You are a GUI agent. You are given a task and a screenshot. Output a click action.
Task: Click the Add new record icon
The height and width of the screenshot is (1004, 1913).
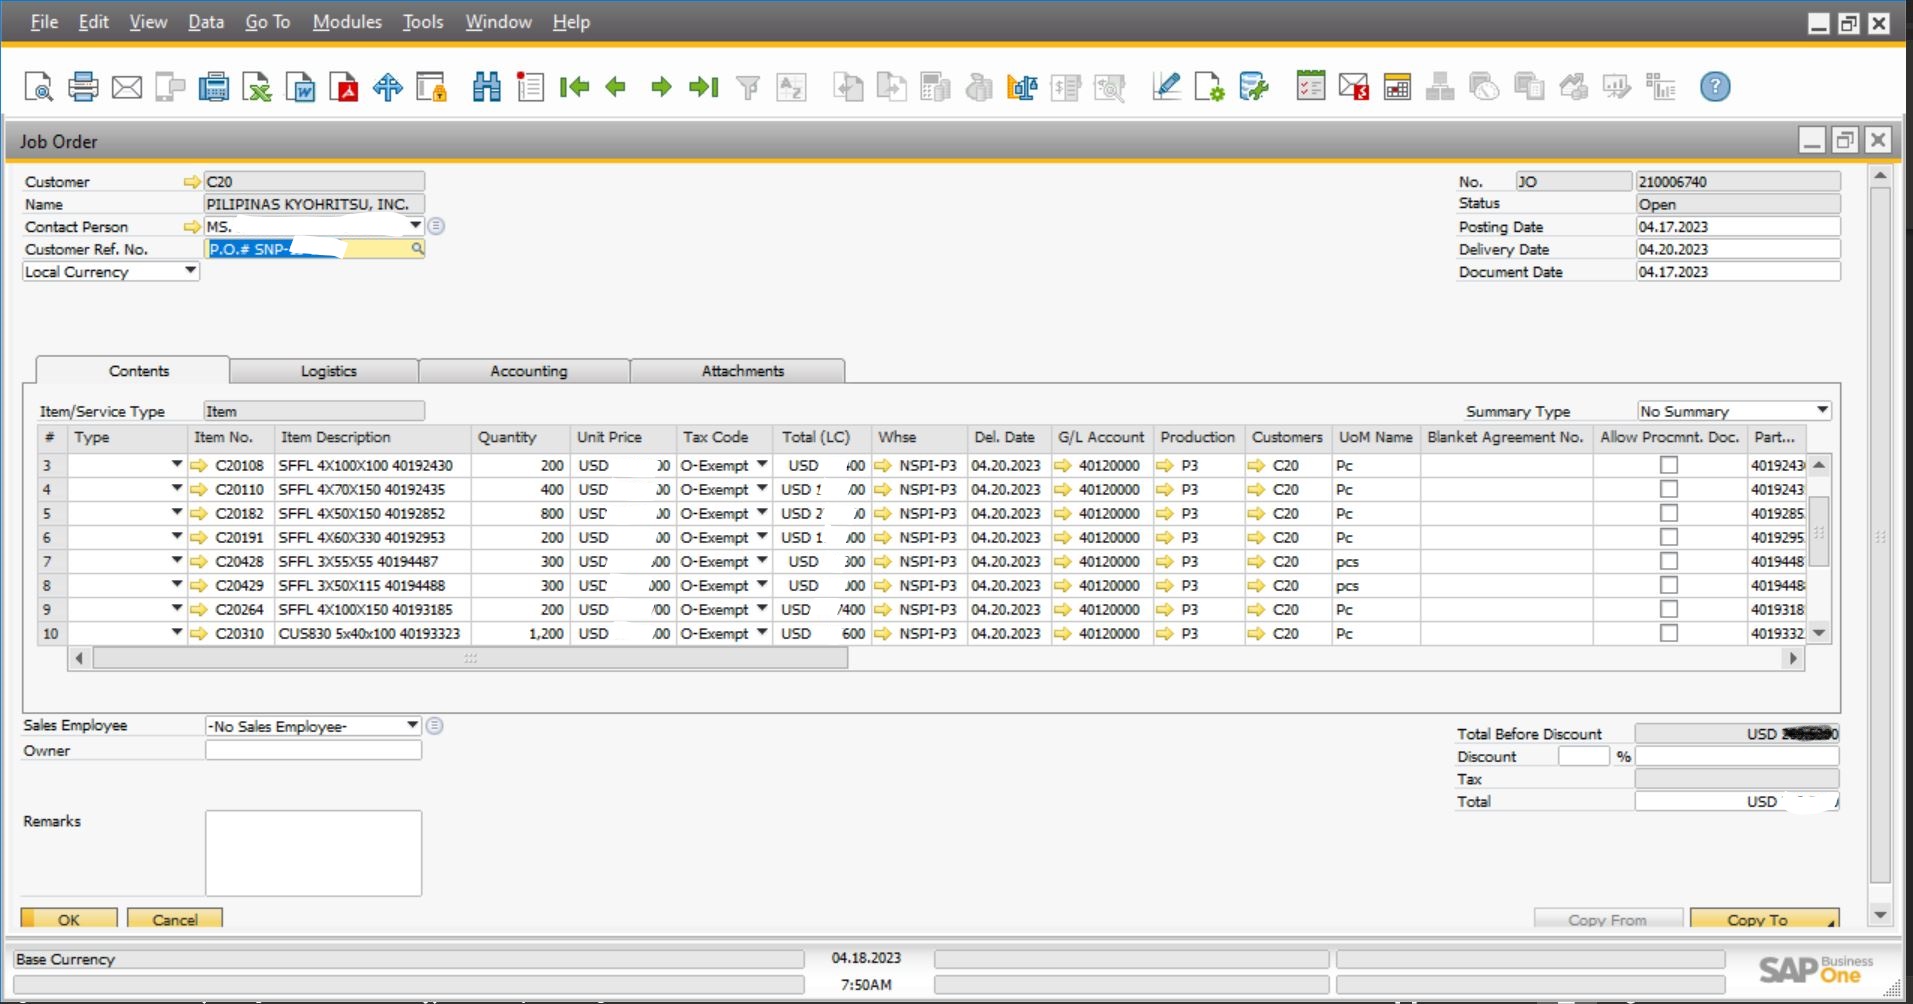click(530, 87)
